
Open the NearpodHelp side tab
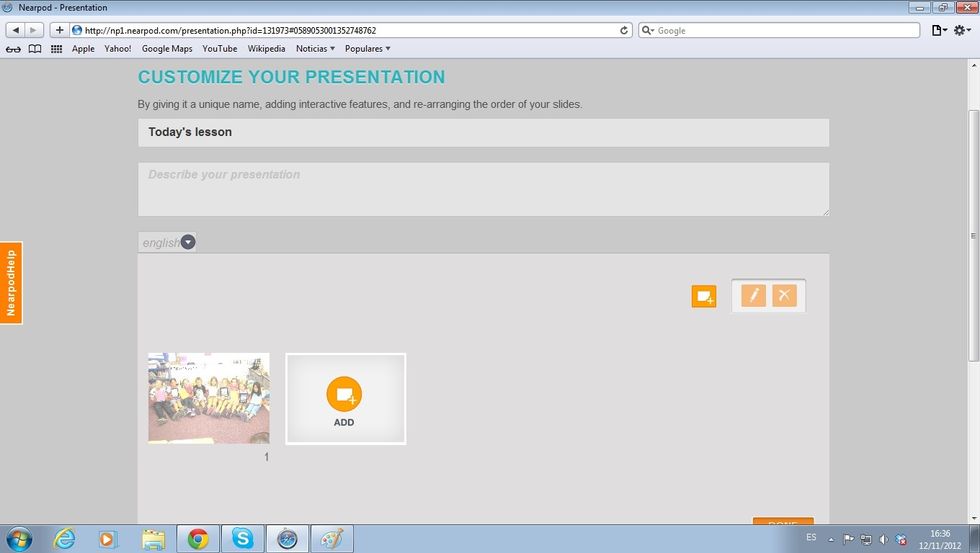pos(11,282)
